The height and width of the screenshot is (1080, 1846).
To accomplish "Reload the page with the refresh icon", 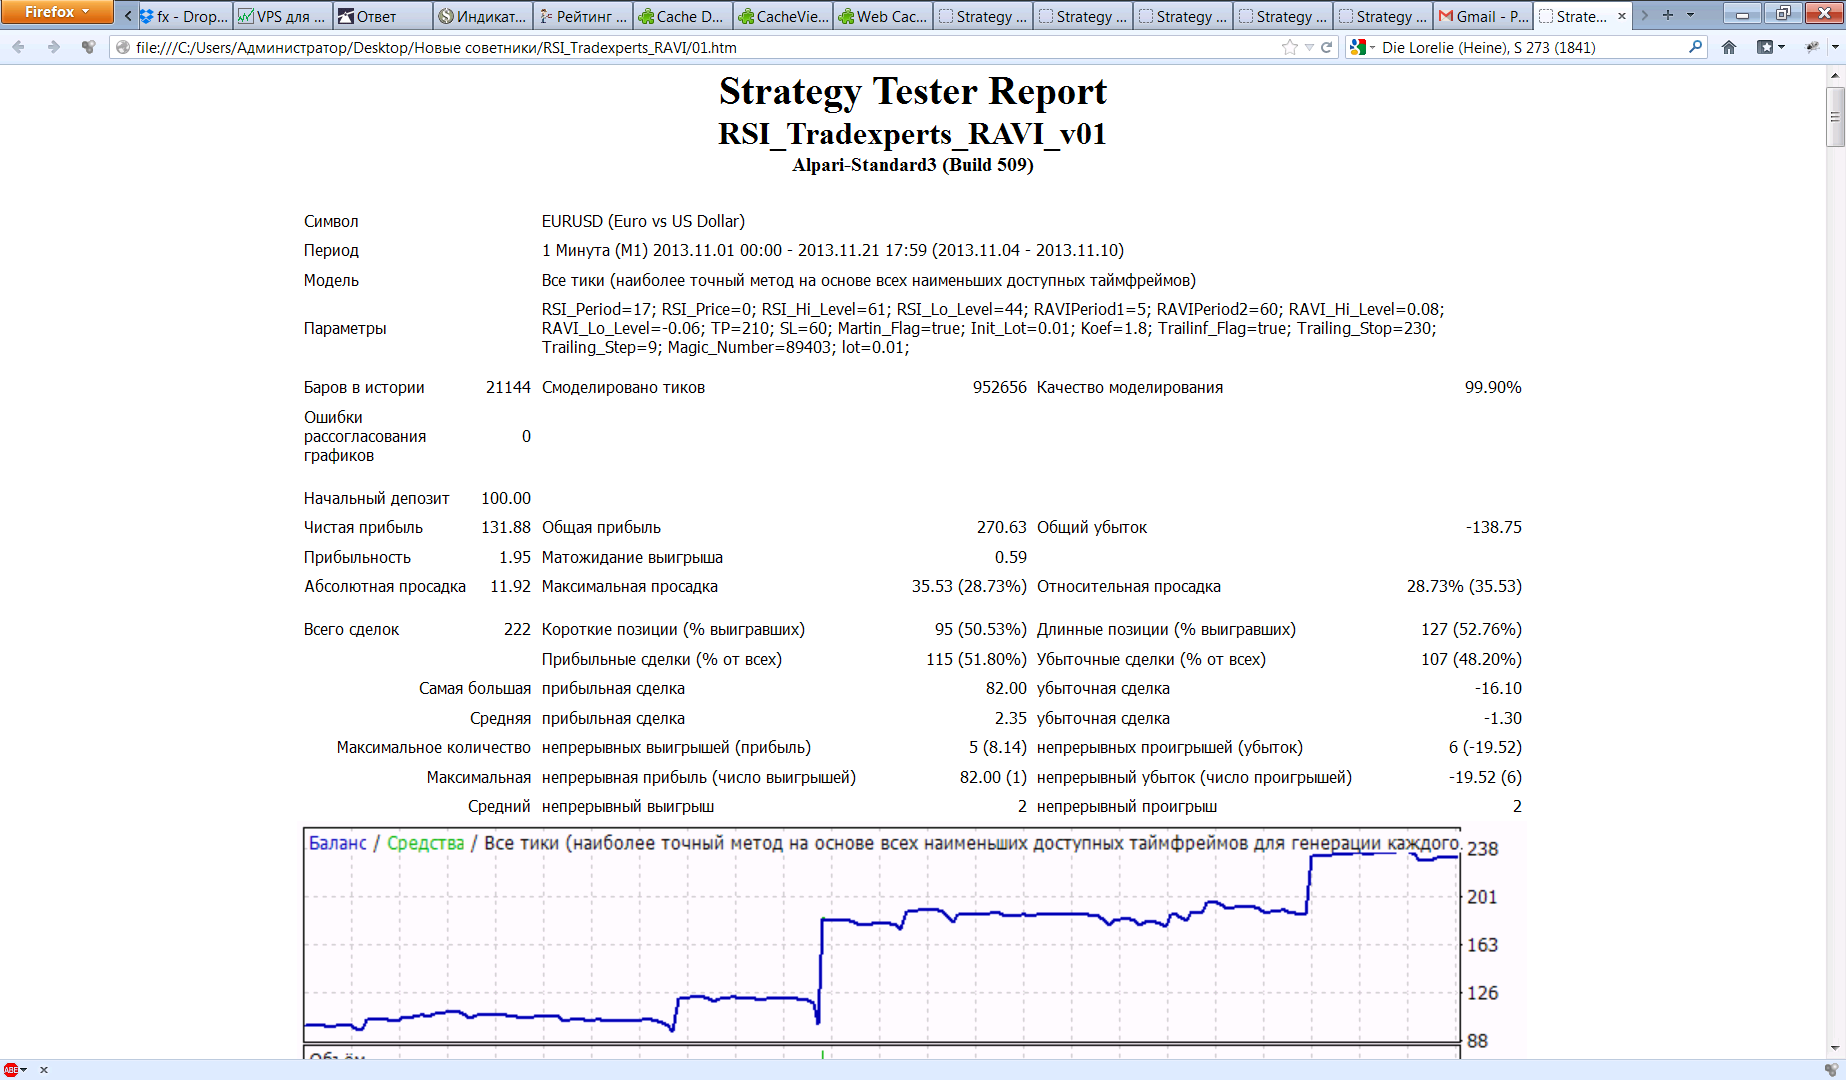I will tap(1327, 47).
